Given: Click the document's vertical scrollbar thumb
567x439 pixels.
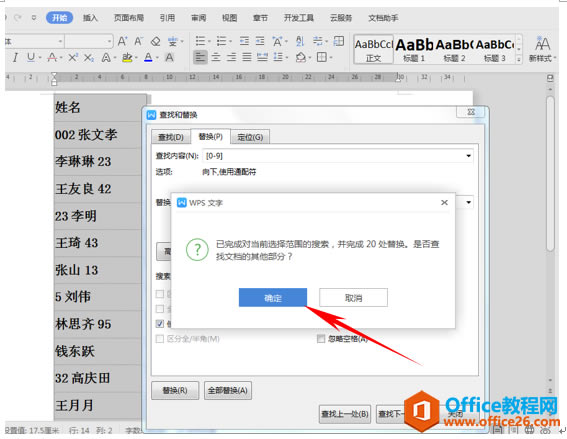Looking at the screenshot, I should [x=550, y=174].
